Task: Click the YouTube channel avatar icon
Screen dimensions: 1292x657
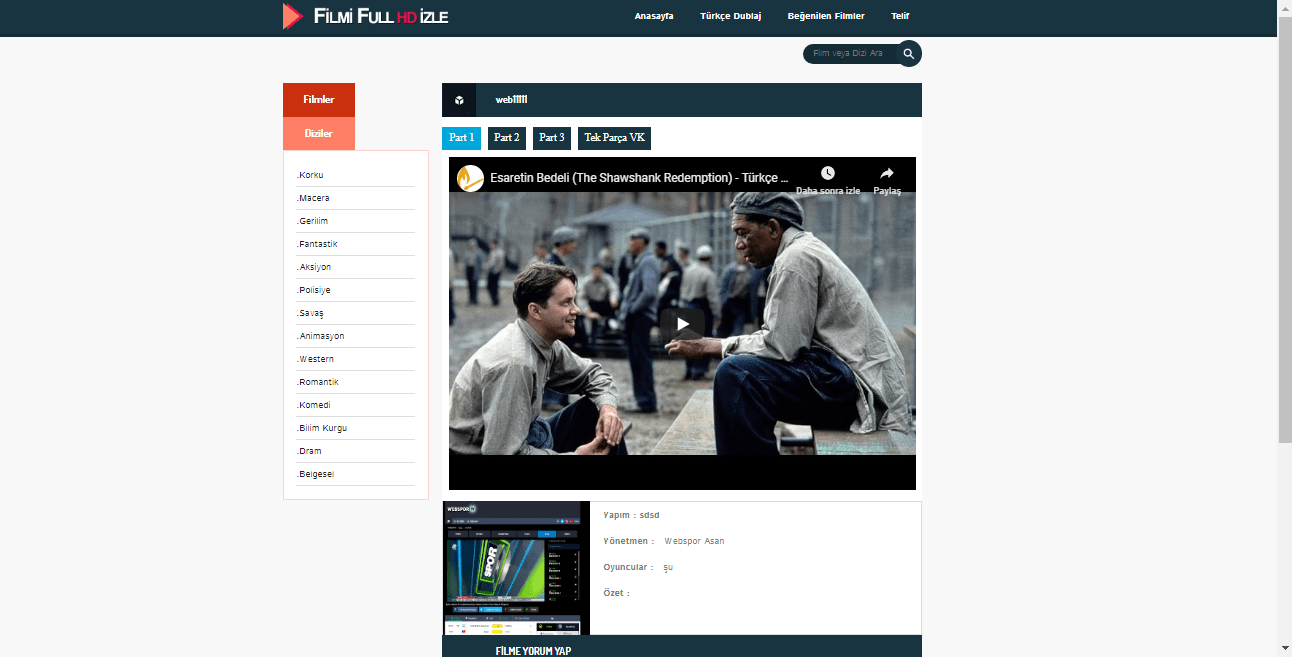Action: pos(470,179)
